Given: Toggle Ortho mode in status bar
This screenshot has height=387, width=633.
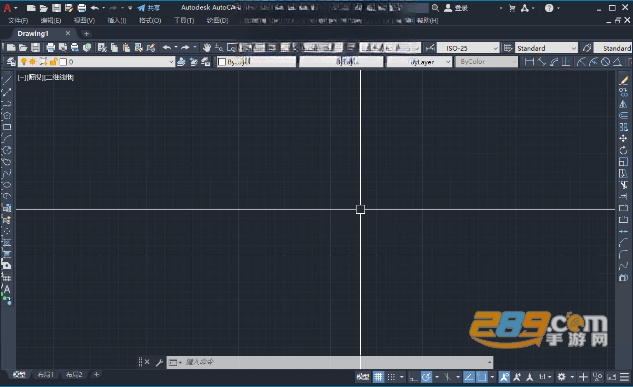Looking at the screenshot, I should coord(413,377).
